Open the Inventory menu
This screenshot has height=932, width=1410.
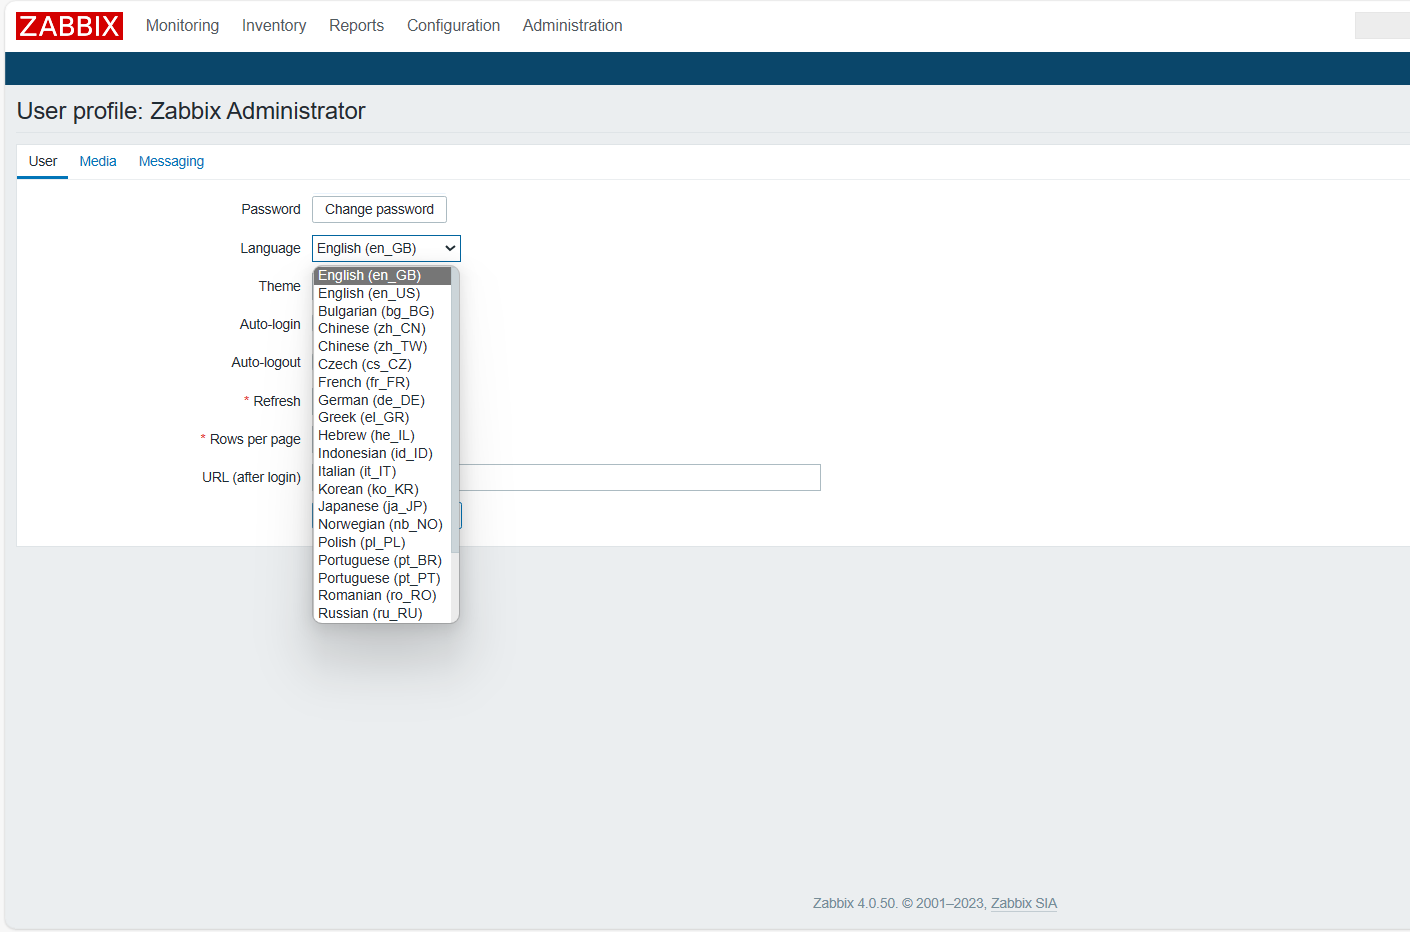tap(274, 26)
